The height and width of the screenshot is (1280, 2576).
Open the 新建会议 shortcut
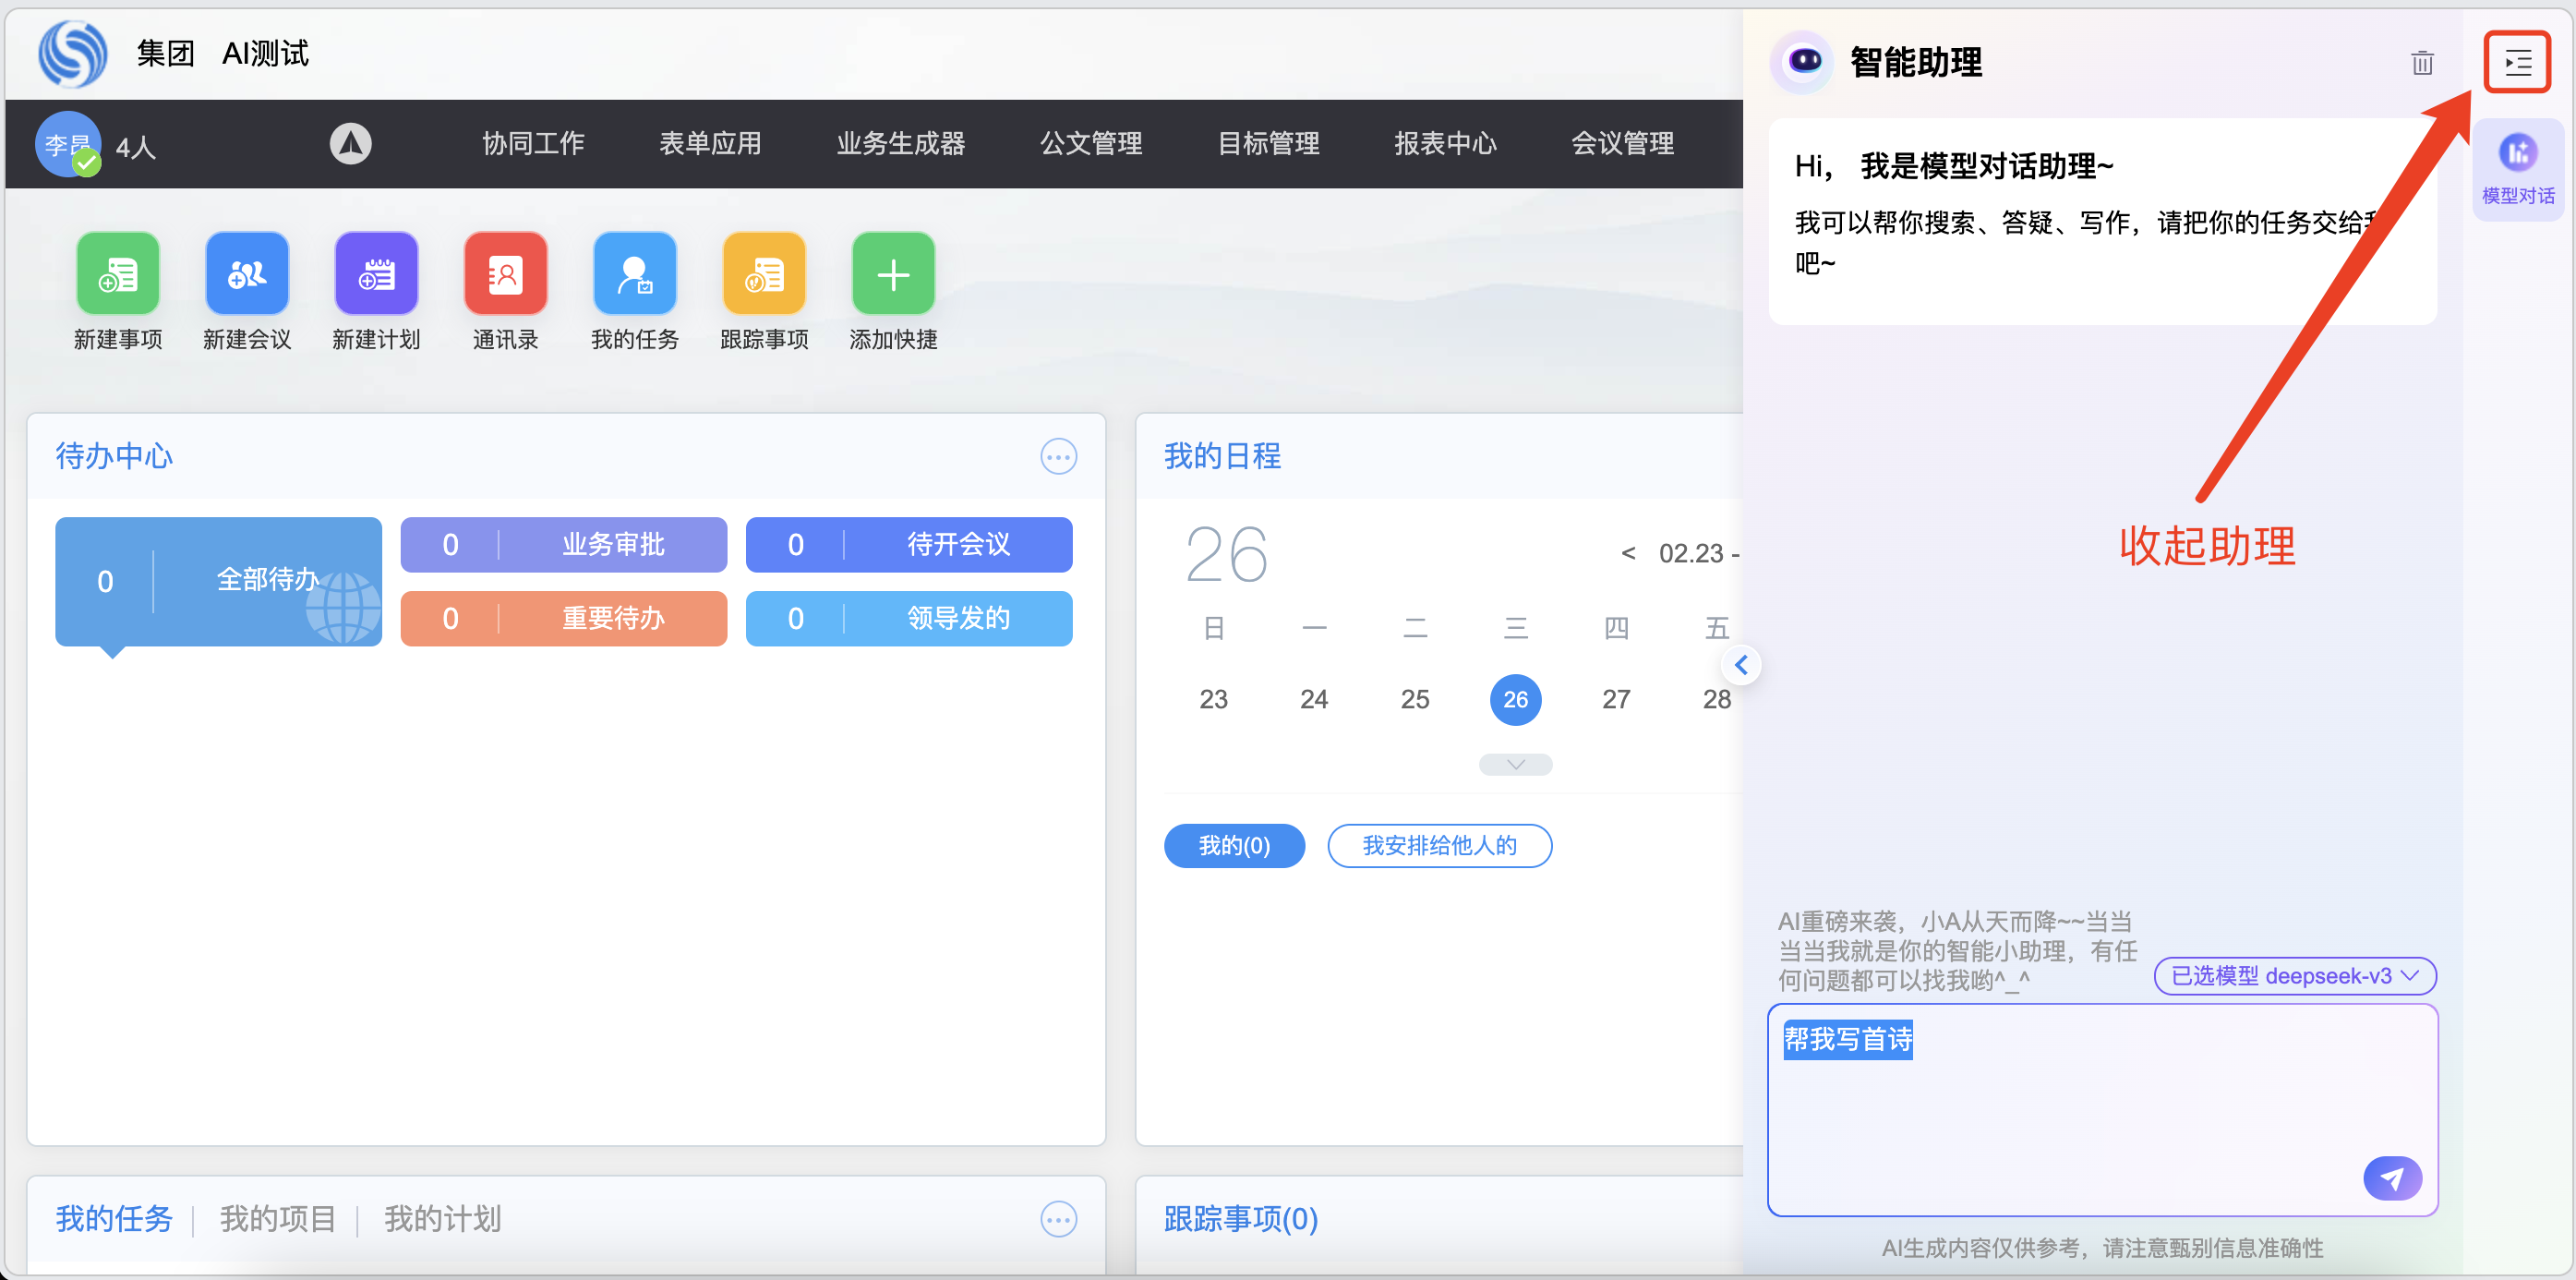pyautogui.click(x=247, y=274)
